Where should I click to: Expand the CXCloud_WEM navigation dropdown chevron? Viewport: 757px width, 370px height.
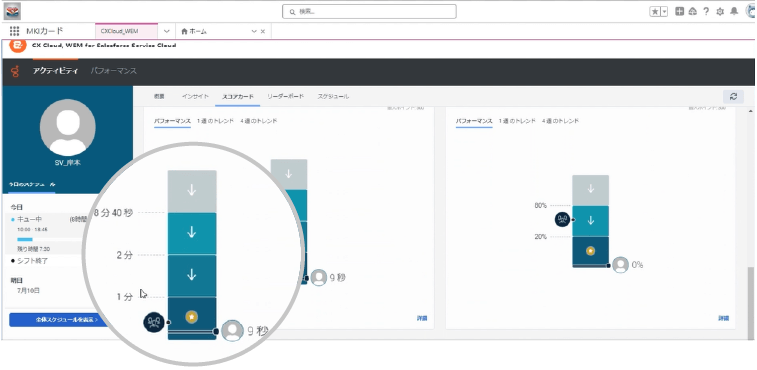pyautogui.click(x=167, y=31)
